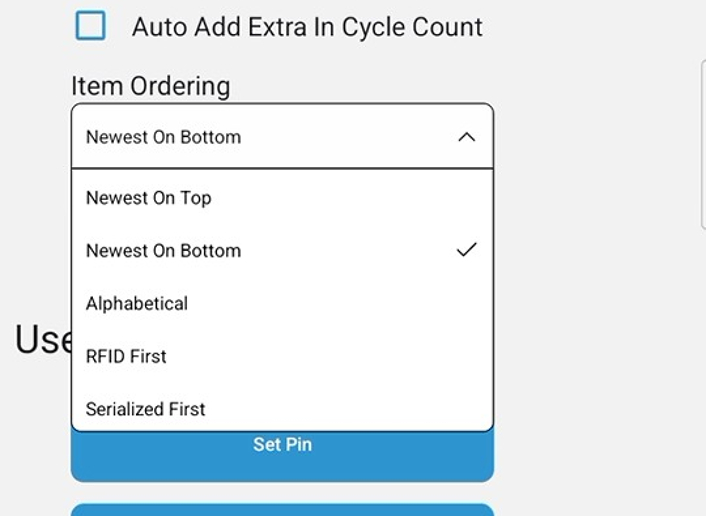Choose the checked Newest On Bottom option
706x516 pixels.
tap(163, 251)
